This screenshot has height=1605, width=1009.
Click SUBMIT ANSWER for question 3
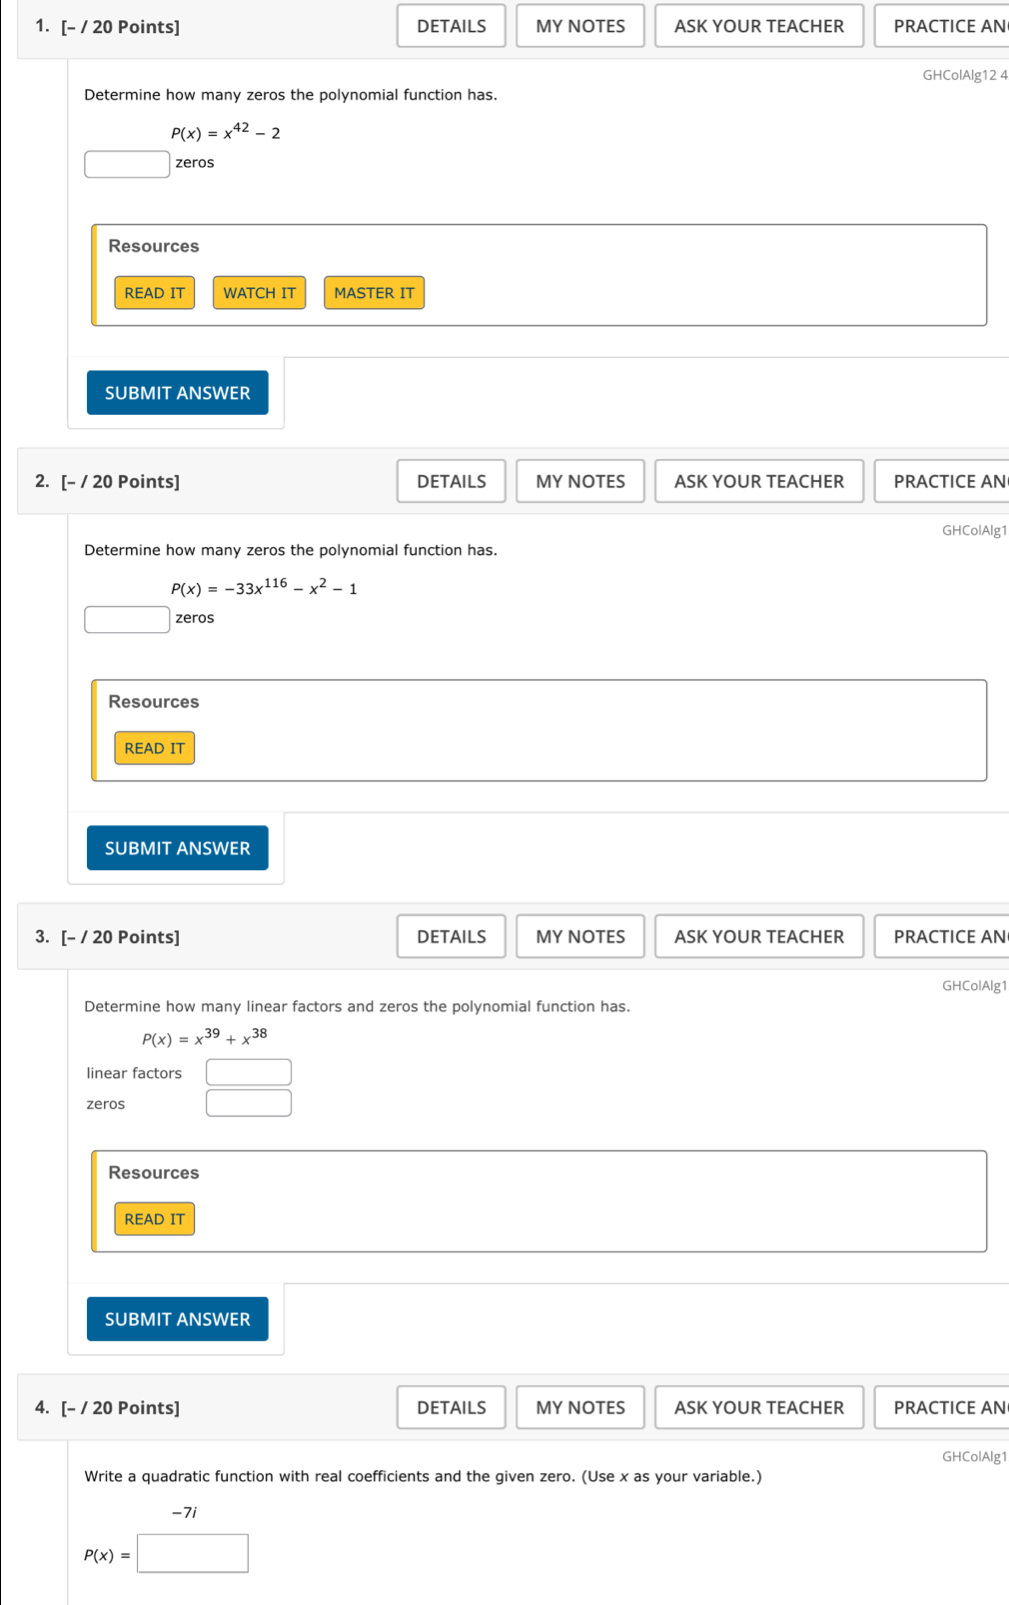click(x=177, y=1319)
